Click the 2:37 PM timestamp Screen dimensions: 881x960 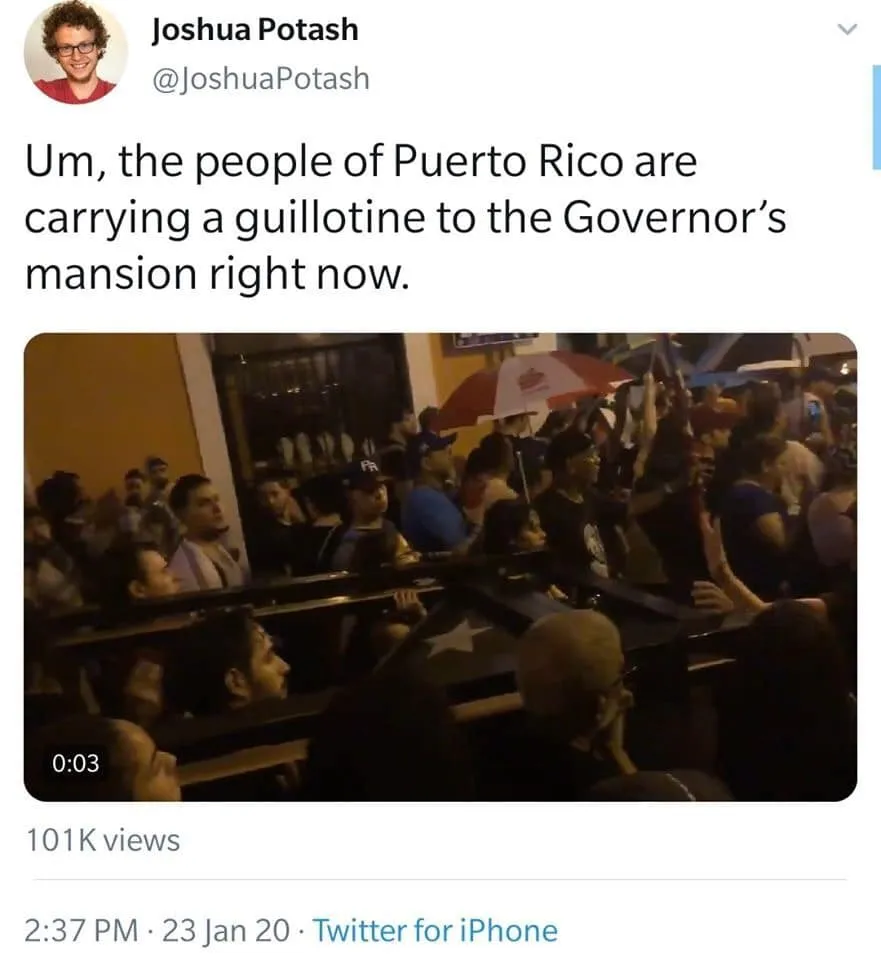coord(81,931)
